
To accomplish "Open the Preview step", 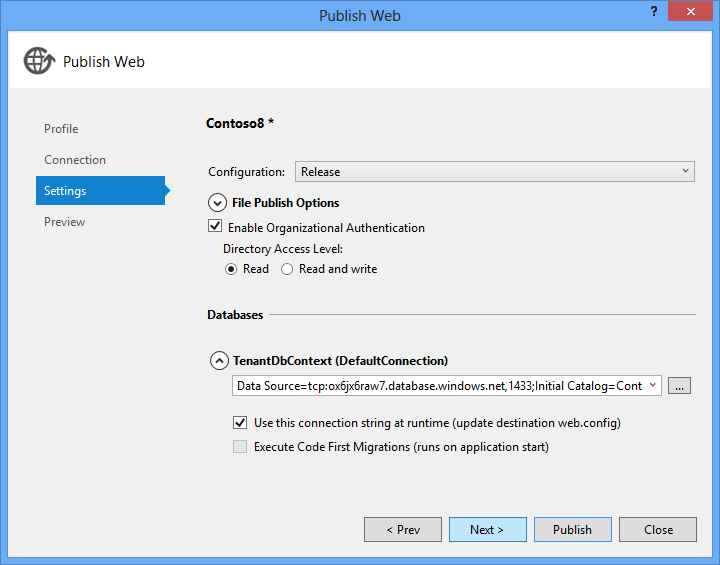I will pyautogui.click(x=64, y=222).
